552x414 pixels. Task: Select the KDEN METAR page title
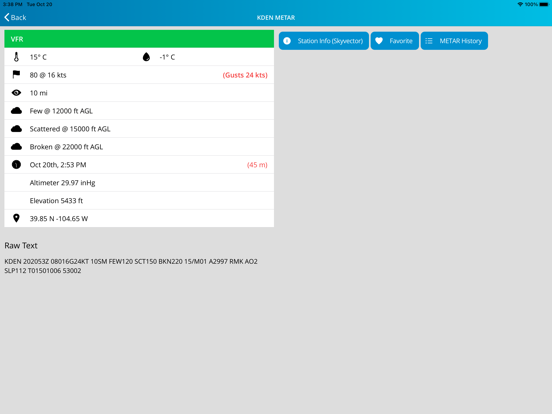[x=276, y=18]
